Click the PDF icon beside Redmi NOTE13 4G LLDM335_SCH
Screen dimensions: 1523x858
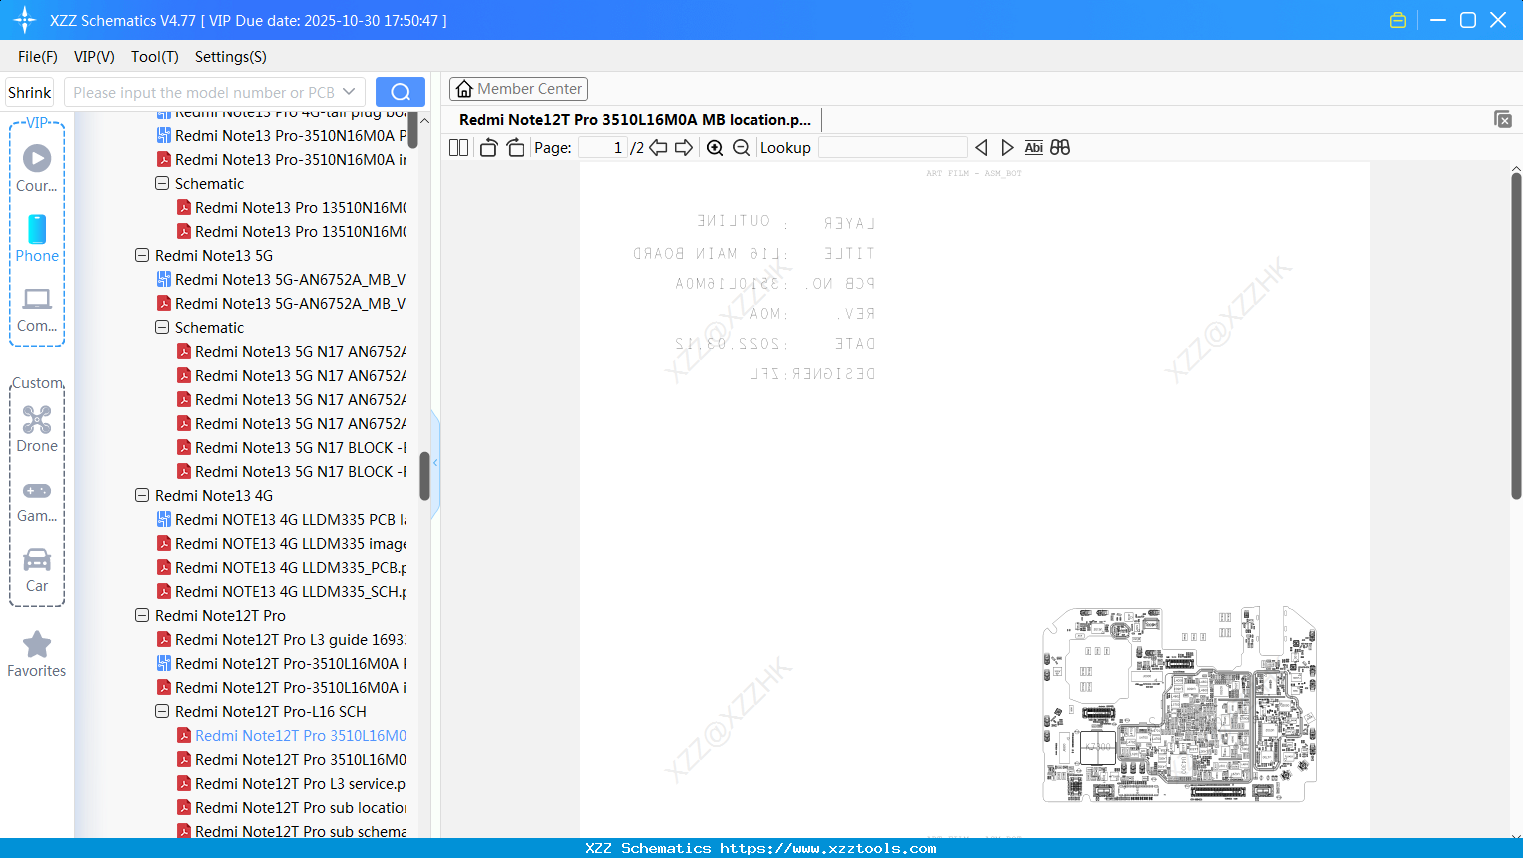click(164, 592)
